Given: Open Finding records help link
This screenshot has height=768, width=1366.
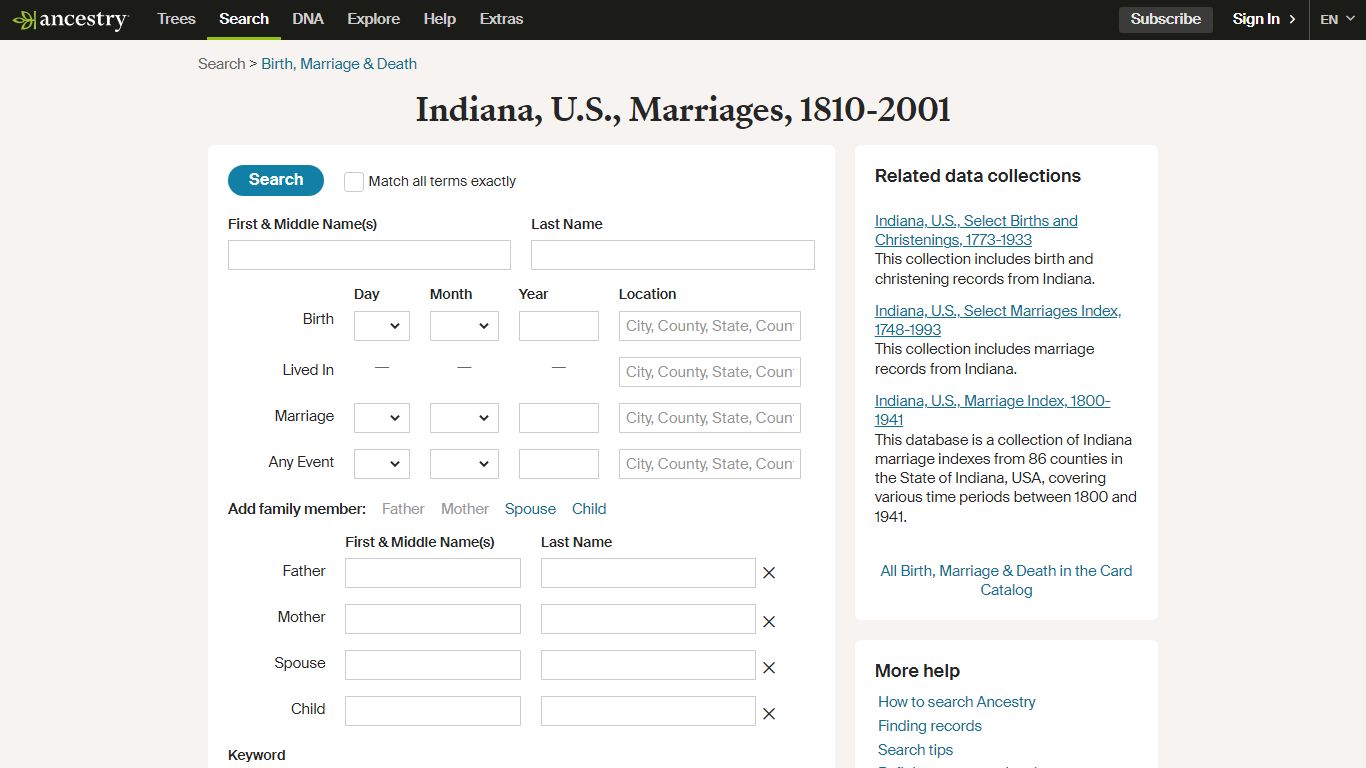Looking at the screenshot, I should (930, 726).
